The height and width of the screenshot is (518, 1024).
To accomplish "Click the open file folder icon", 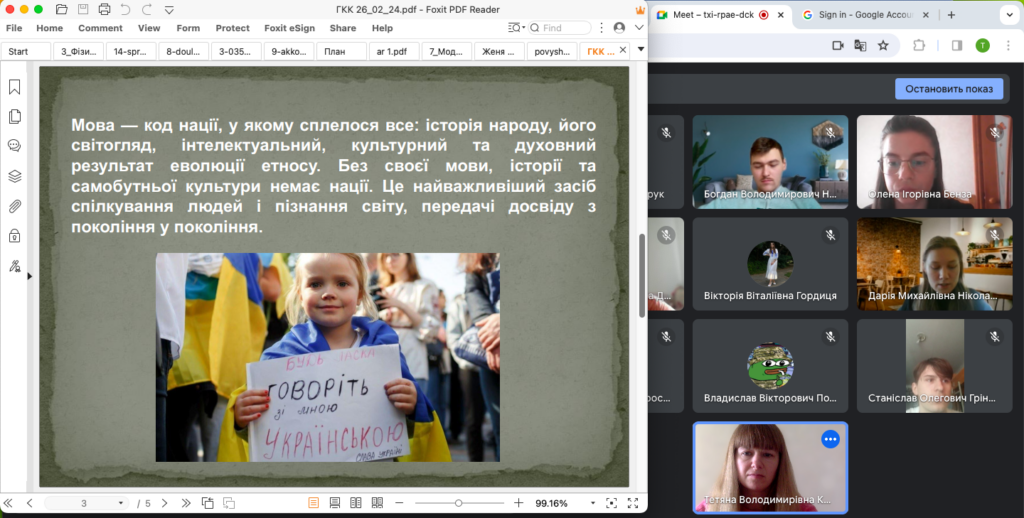I will [62, 9].
